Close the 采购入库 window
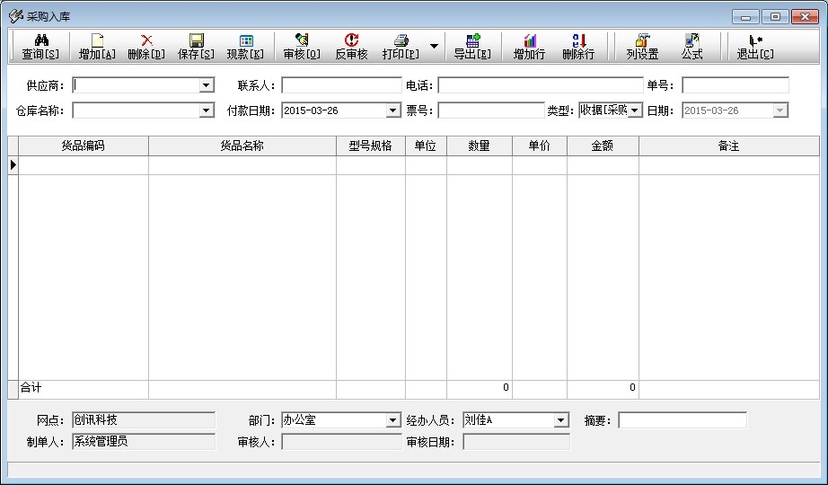 point(805,17)
